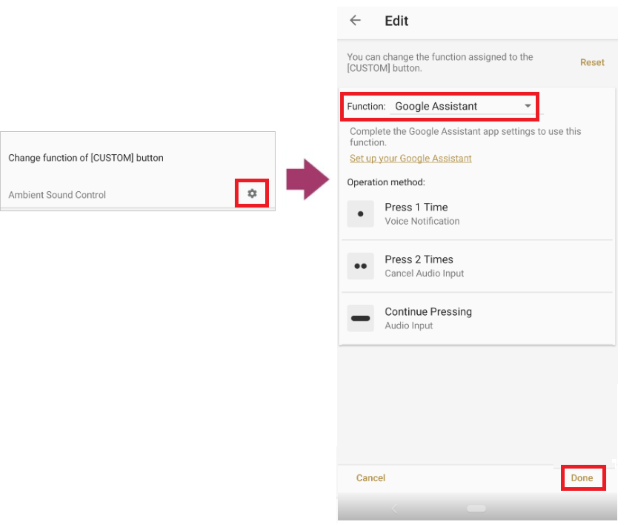Screen dimensions: 624x525
Task: Select the Continue Pressing label
Action: pyautogui.click(x=428, y=311)
